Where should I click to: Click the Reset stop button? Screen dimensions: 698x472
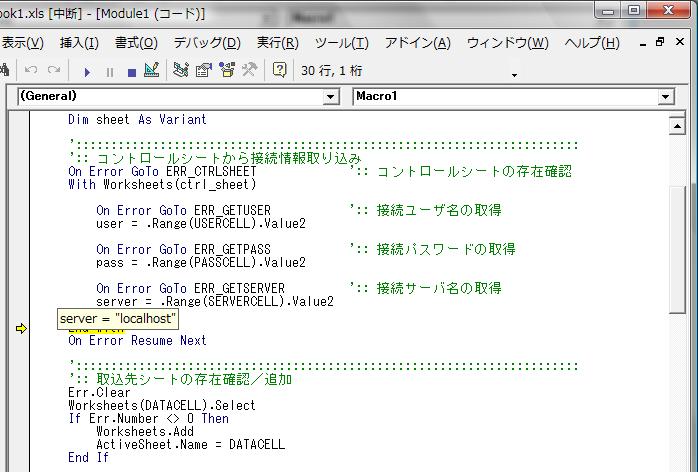(x=131, y=71)
